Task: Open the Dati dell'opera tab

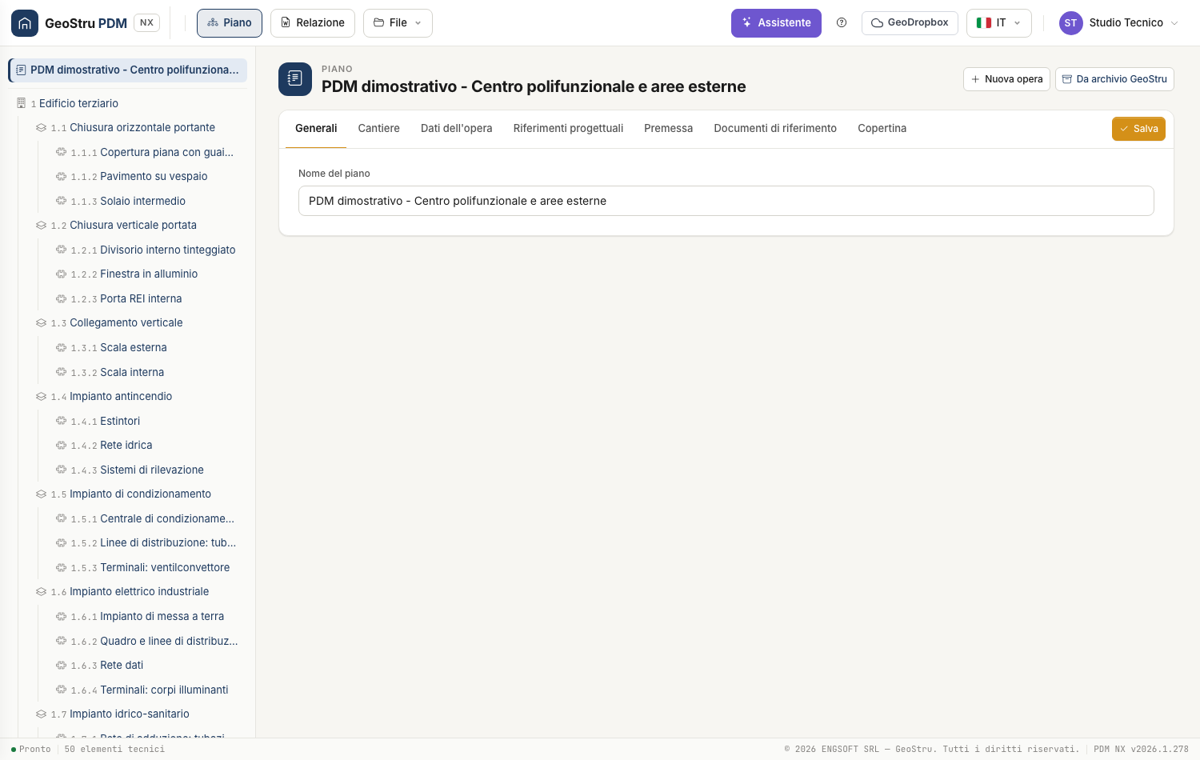Action: click(x=456, y=128)
